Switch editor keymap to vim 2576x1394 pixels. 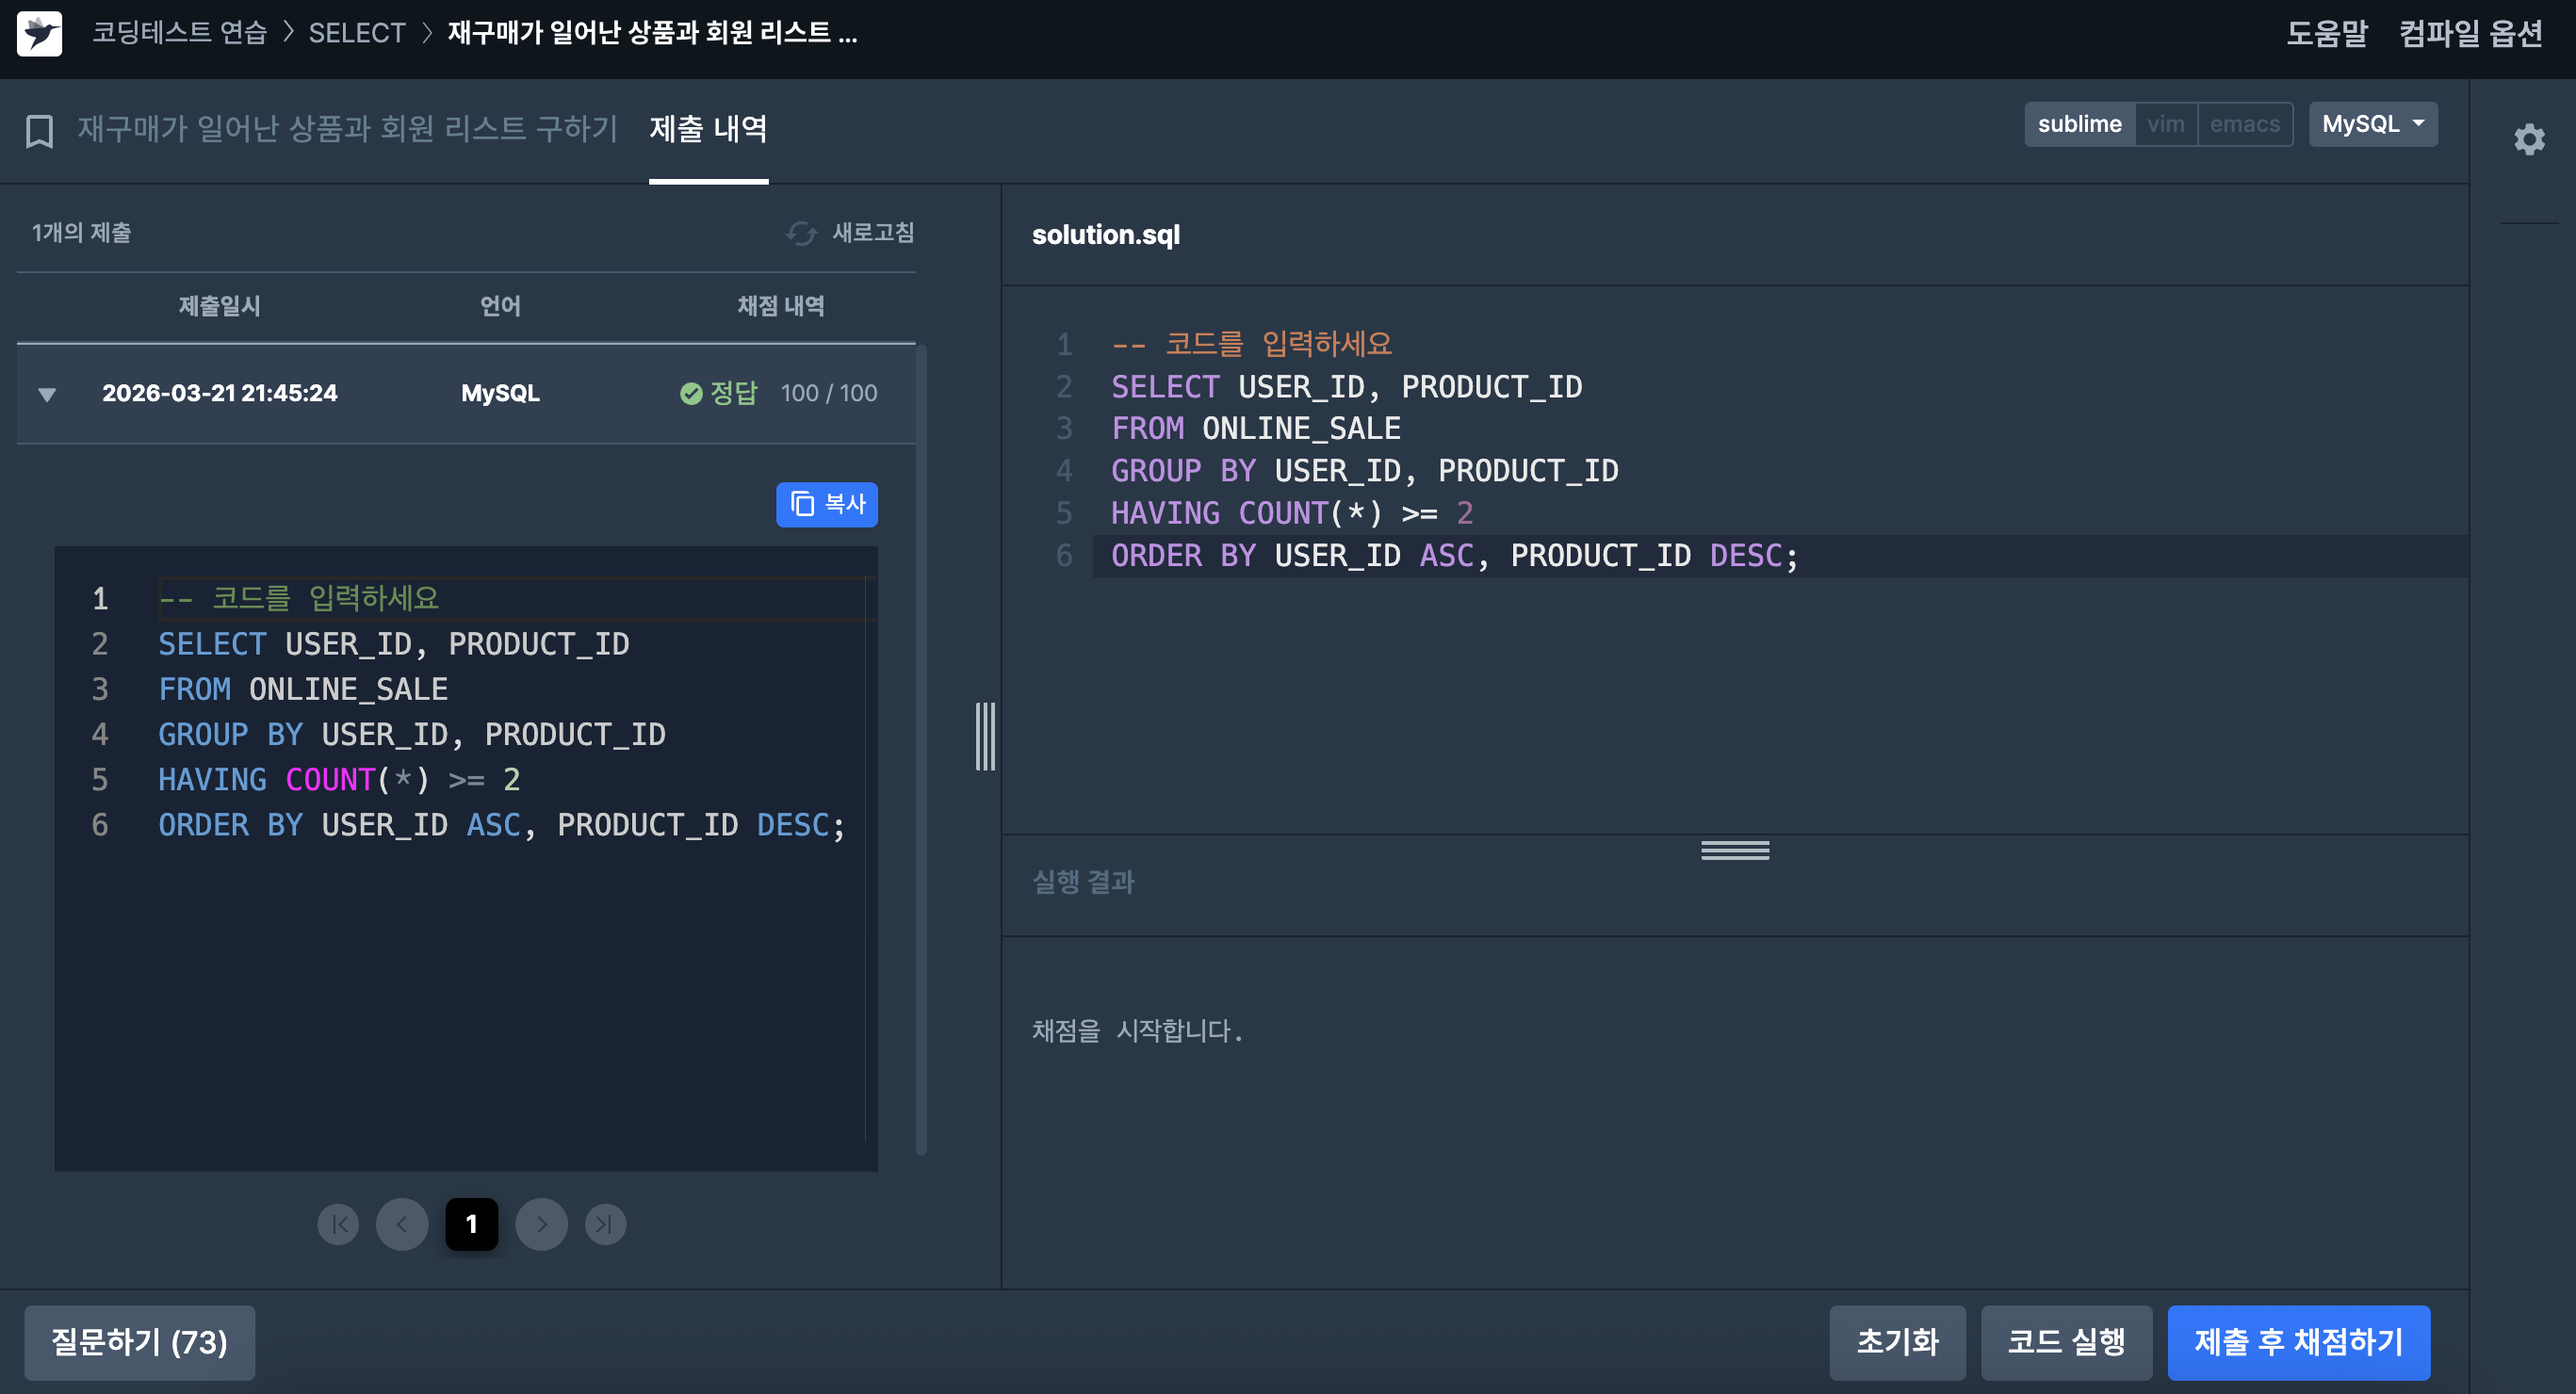[2165, 124]
